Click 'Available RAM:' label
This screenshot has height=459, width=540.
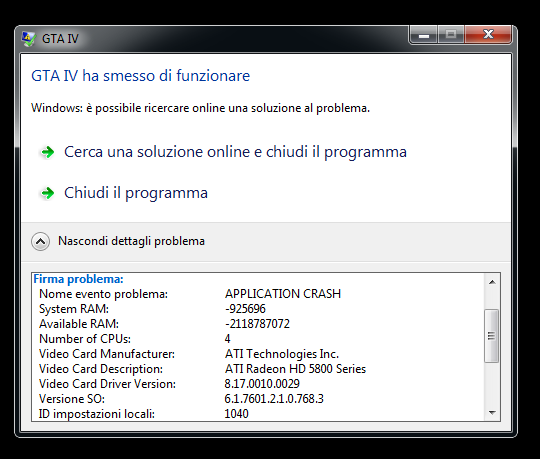[x=79, y=324]
